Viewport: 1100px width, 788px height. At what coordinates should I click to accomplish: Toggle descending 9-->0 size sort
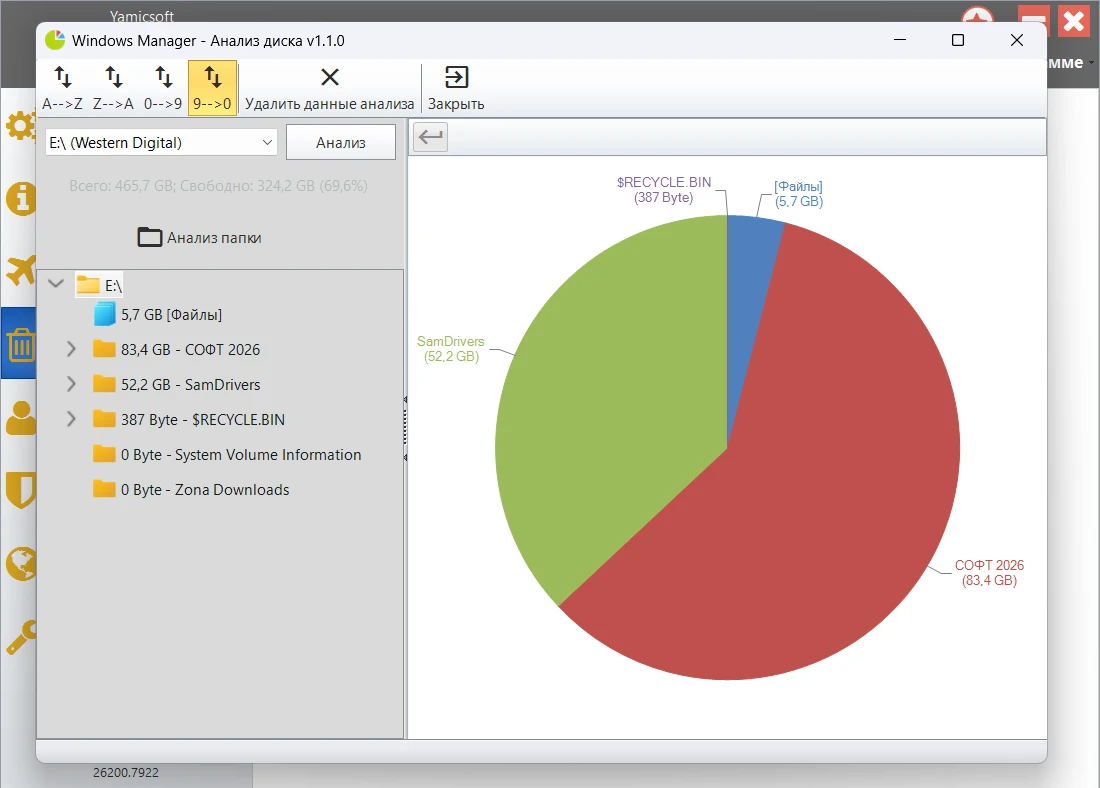pos(212,88)
